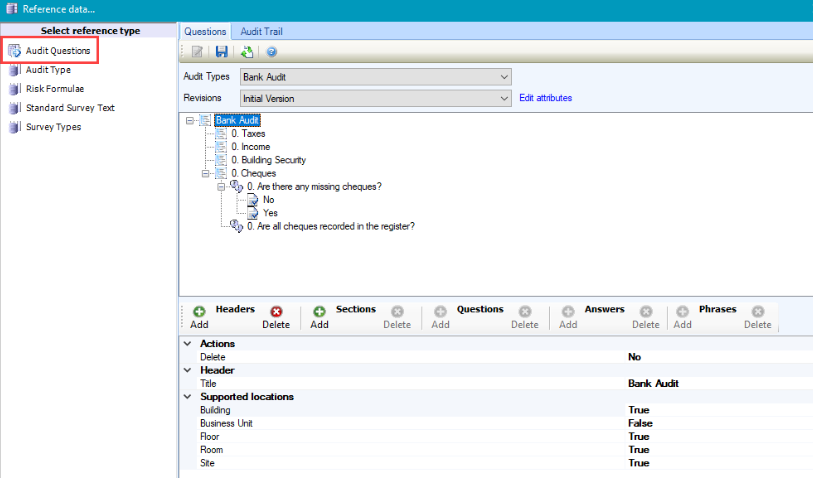
Task: Switch to the Questions tab
Action: [205, 31]
